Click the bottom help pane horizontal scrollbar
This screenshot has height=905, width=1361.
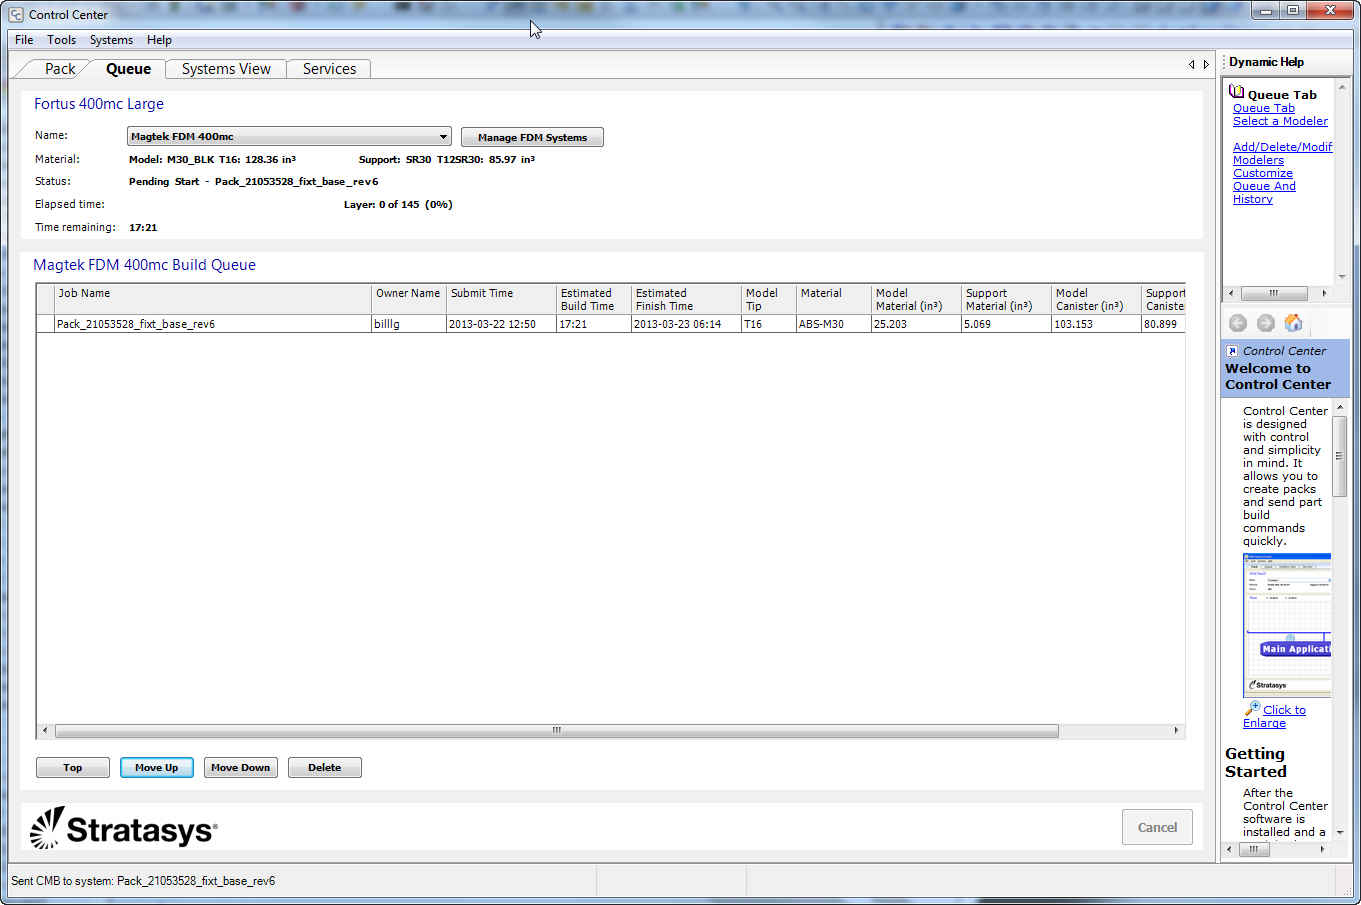[1254, 849]
